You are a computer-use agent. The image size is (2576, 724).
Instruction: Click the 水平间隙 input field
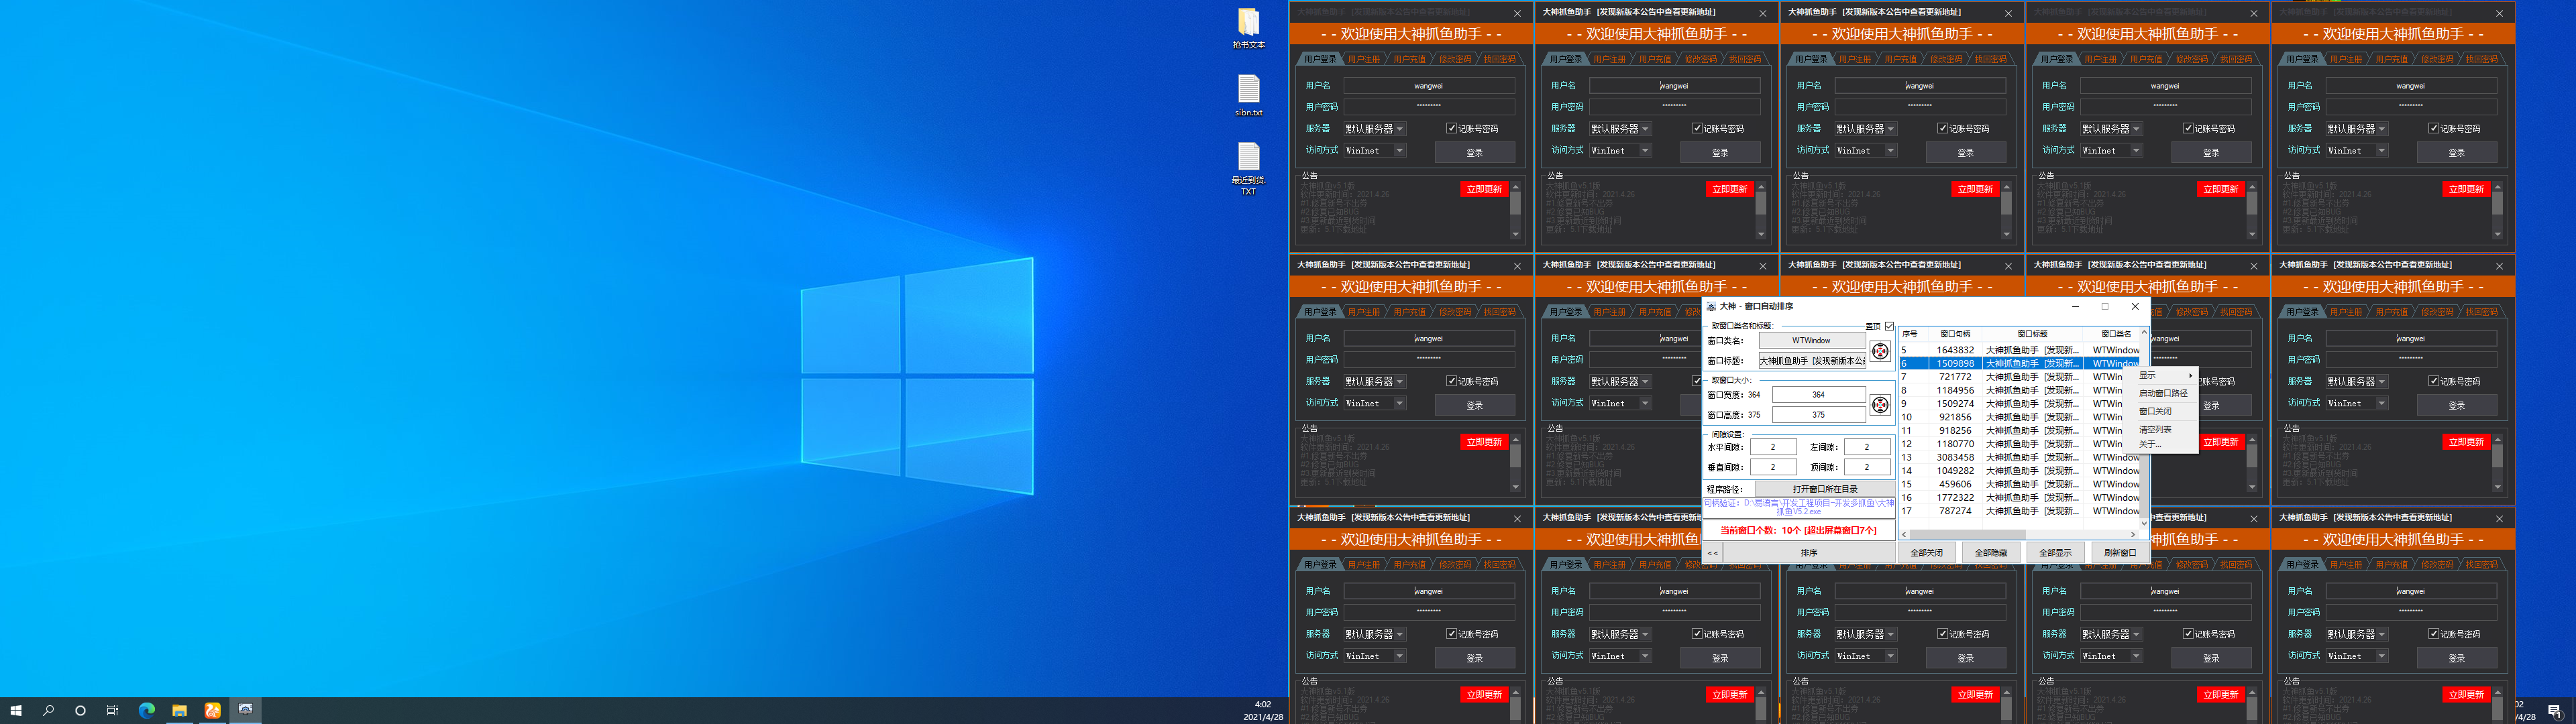1773,447
